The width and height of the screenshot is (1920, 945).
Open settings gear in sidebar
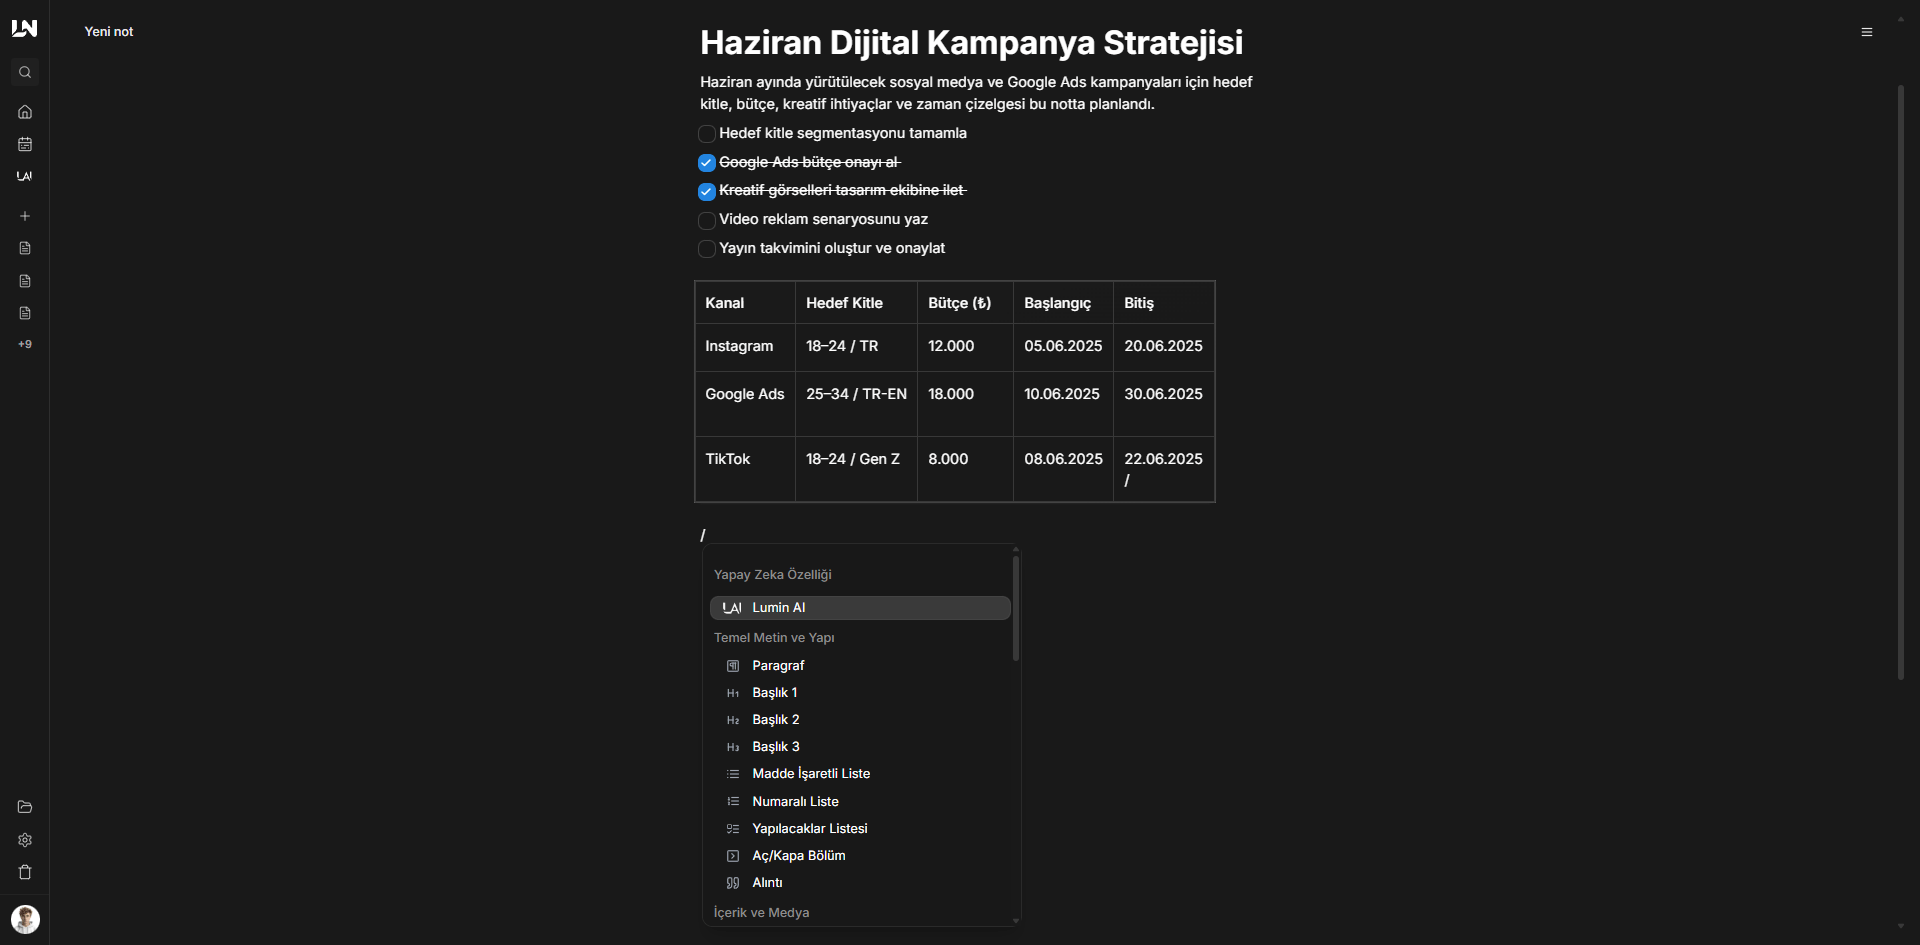pos(25,840)
